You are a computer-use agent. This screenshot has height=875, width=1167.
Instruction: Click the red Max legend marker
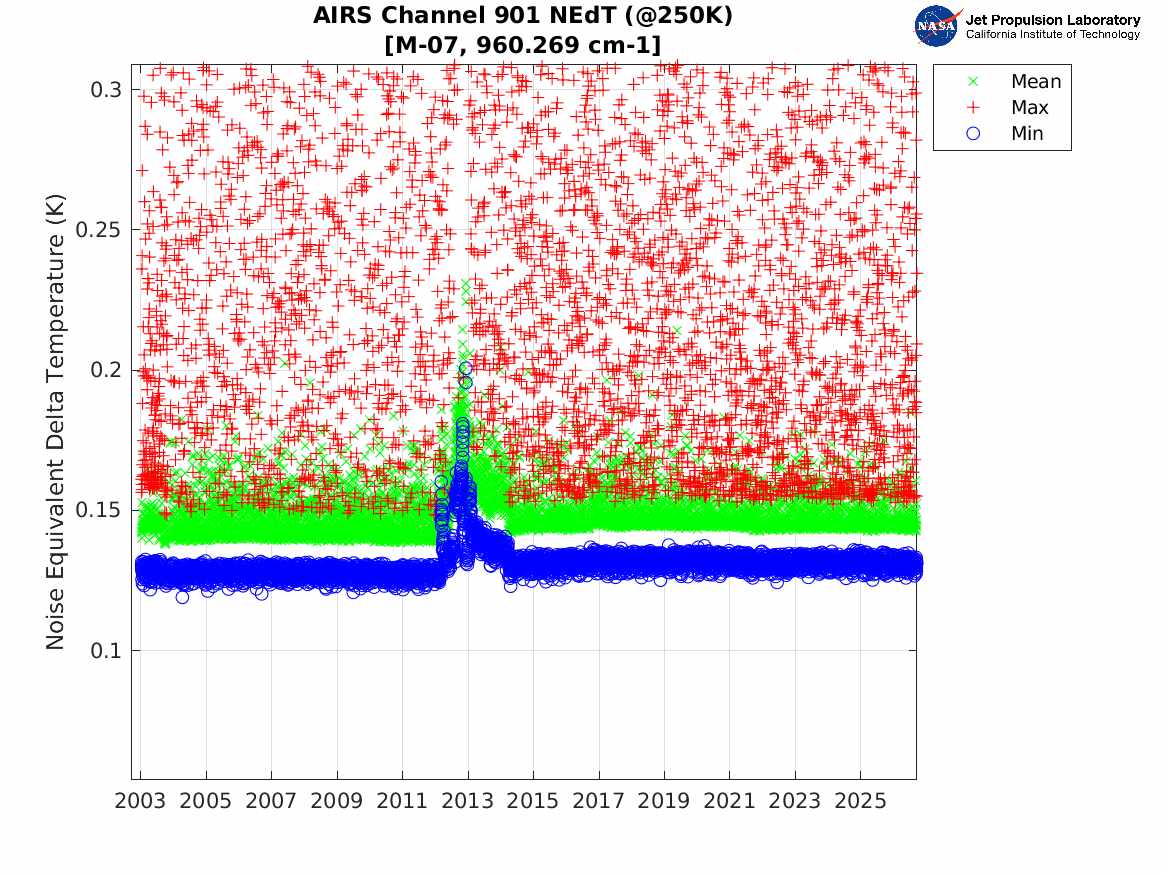[973, 108]
